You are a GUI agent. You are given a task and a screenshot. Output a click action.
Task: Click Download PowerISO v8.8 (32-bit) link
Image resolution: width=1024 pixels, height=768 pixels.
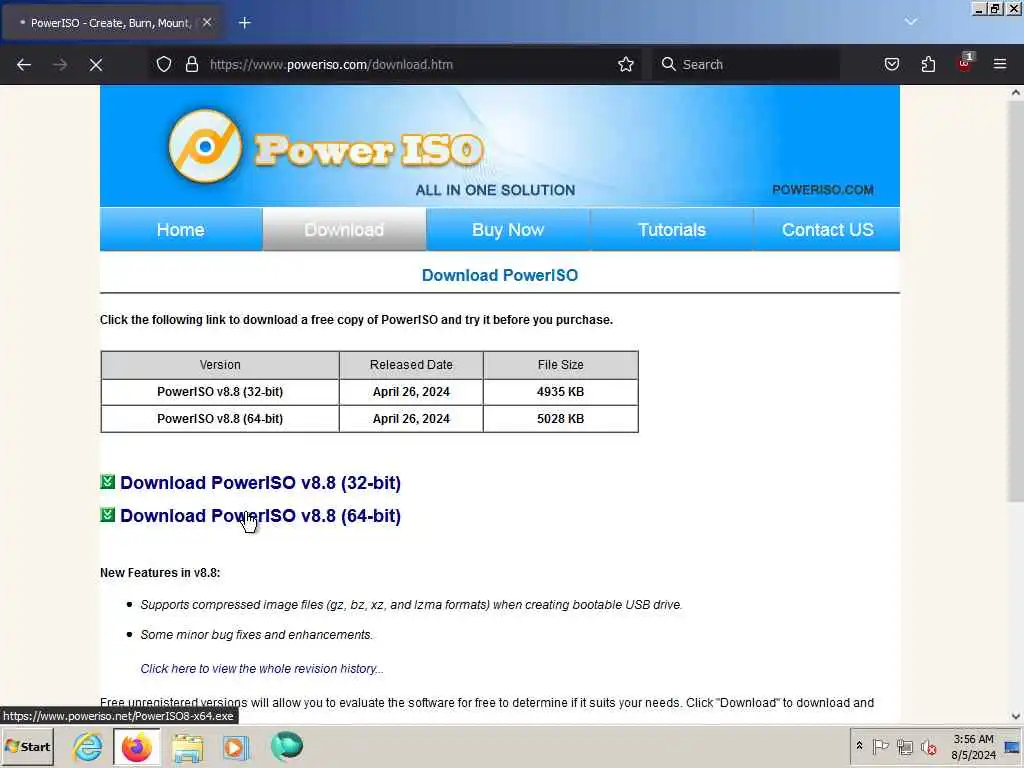(x=261, y=483)
